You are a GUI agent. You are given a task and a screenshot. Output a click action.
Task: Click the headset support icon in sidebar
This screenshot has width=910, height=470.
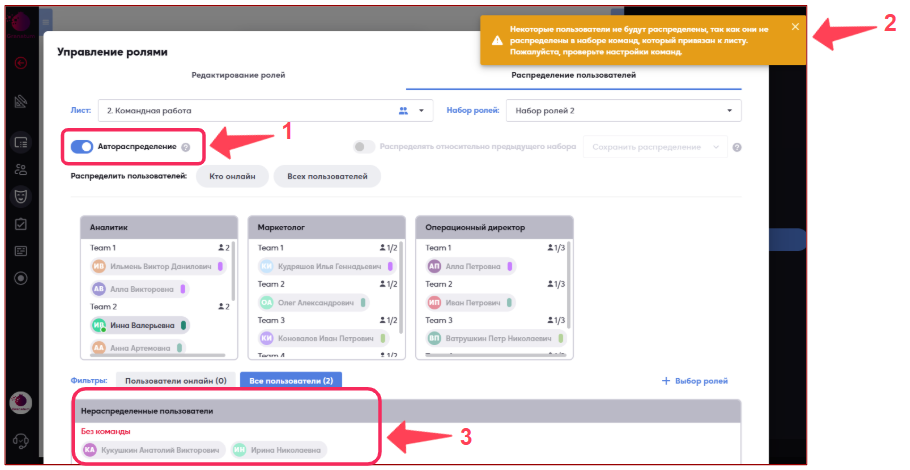coord(20,441)
